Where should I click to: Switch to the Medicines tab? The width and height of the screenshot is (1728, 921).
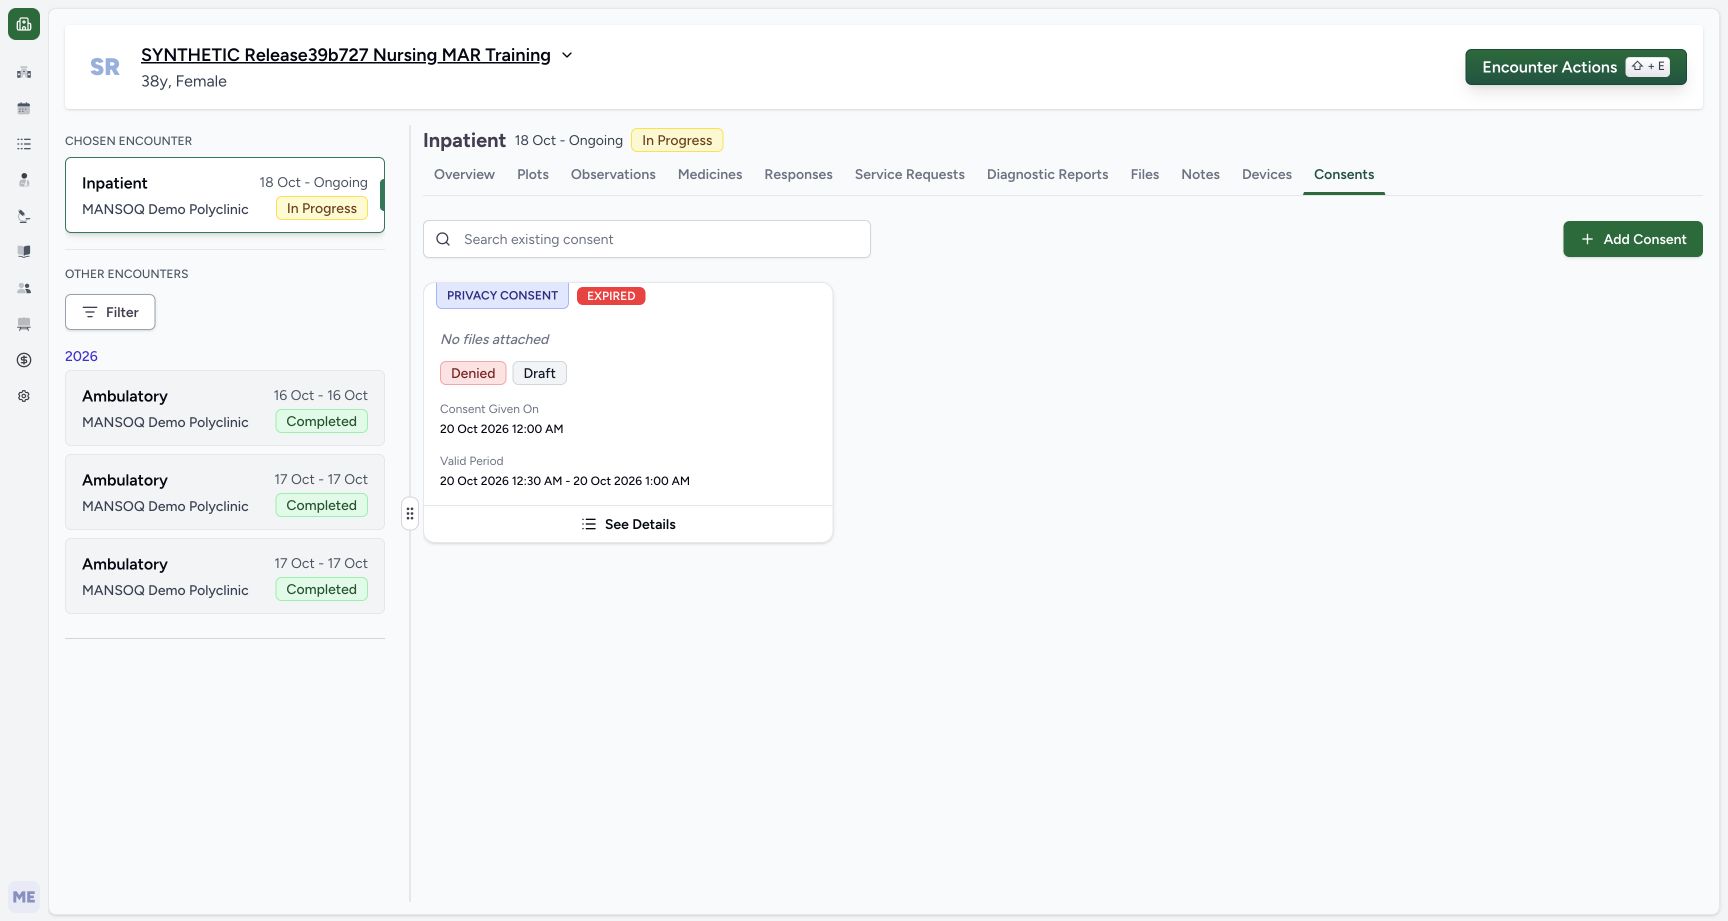pyautogui.click(x=710, y=174)
